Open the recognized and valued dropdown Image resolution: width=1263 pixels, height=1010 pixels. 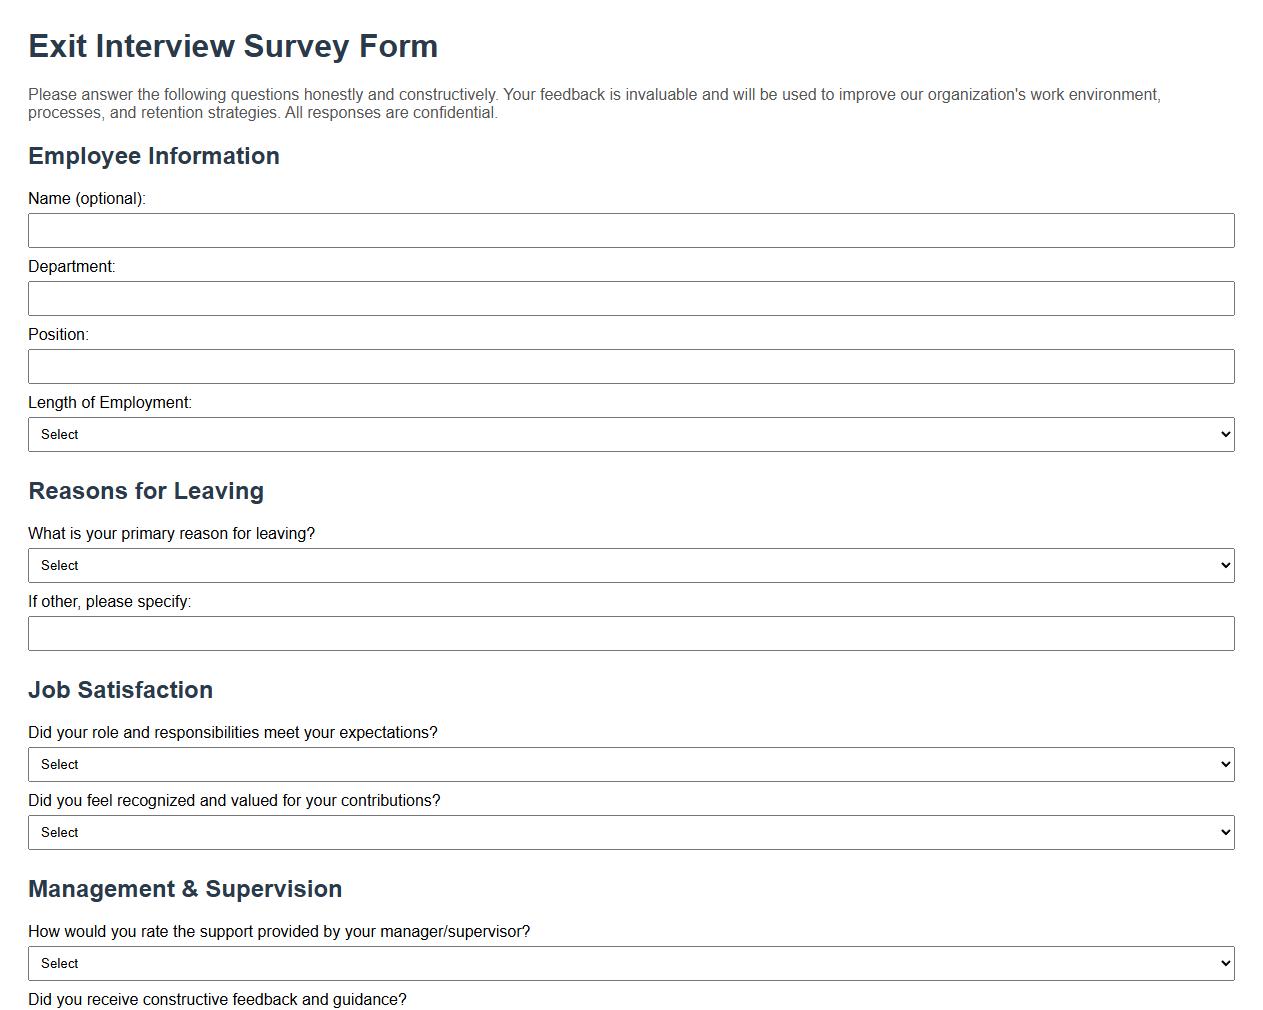tap(632, 832)
